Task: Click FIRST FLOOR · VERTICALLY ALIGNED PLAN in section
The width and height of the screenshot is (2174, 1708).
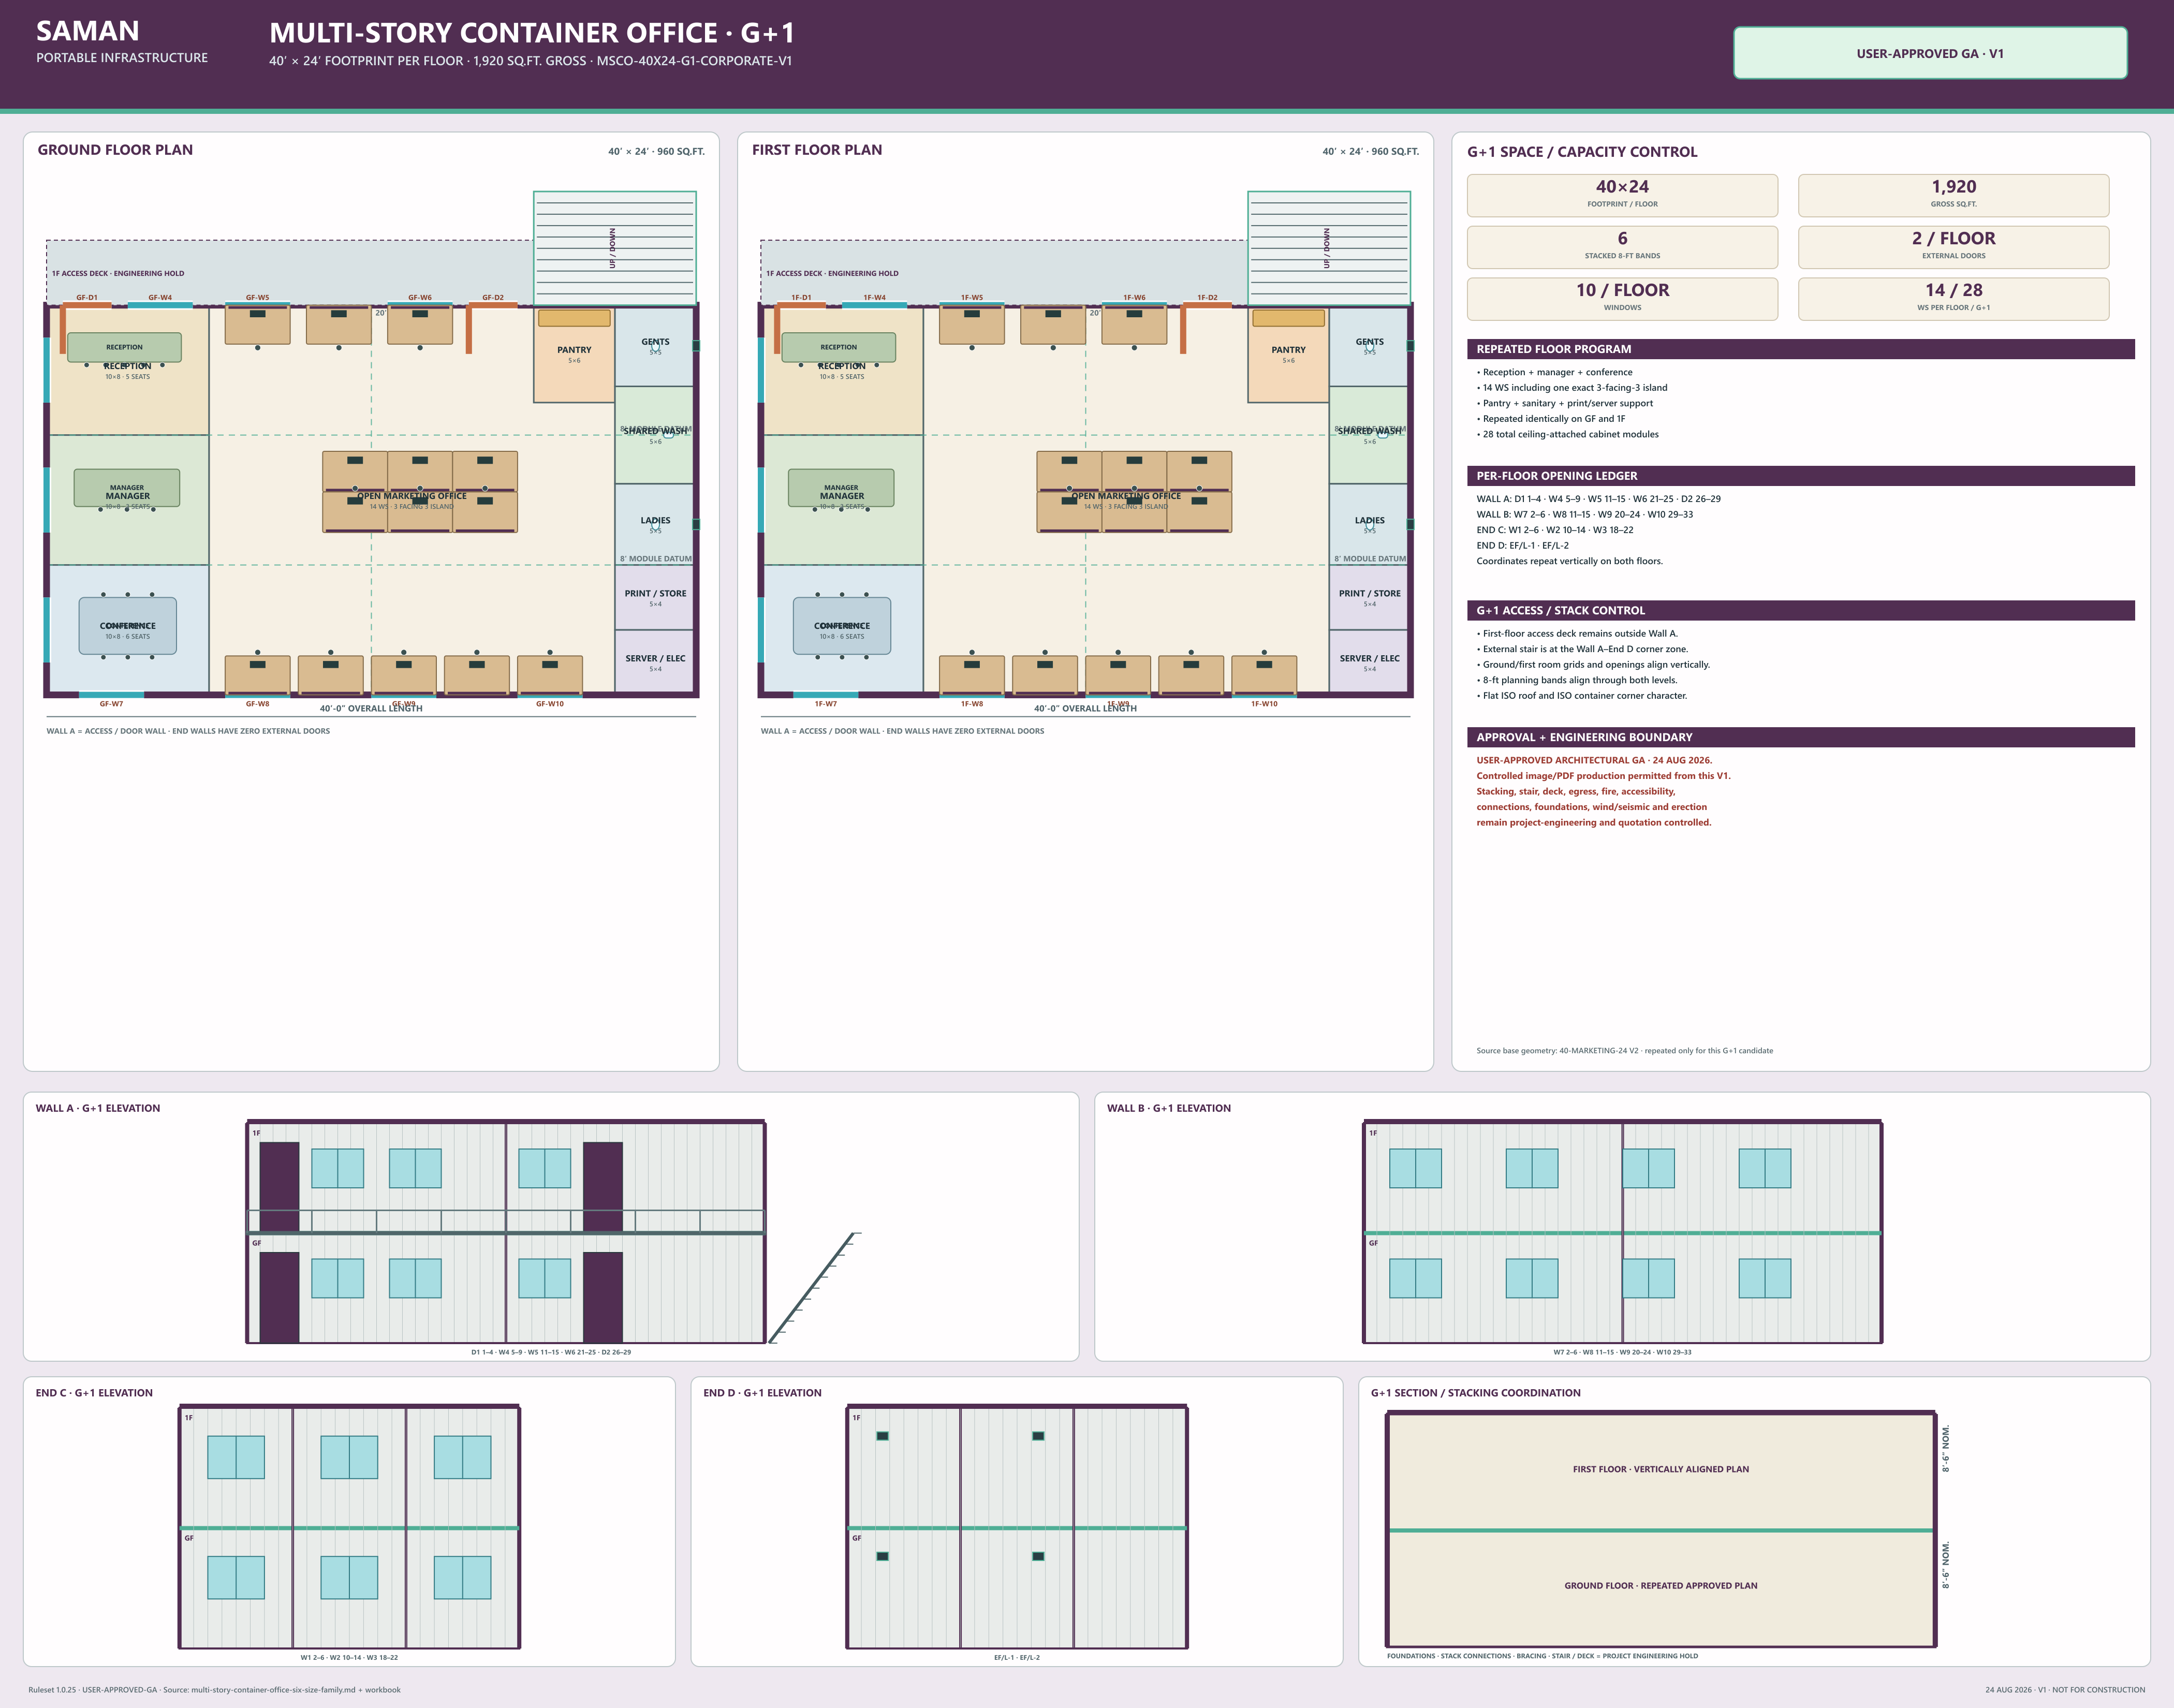Action: tap(1661, 1469)
